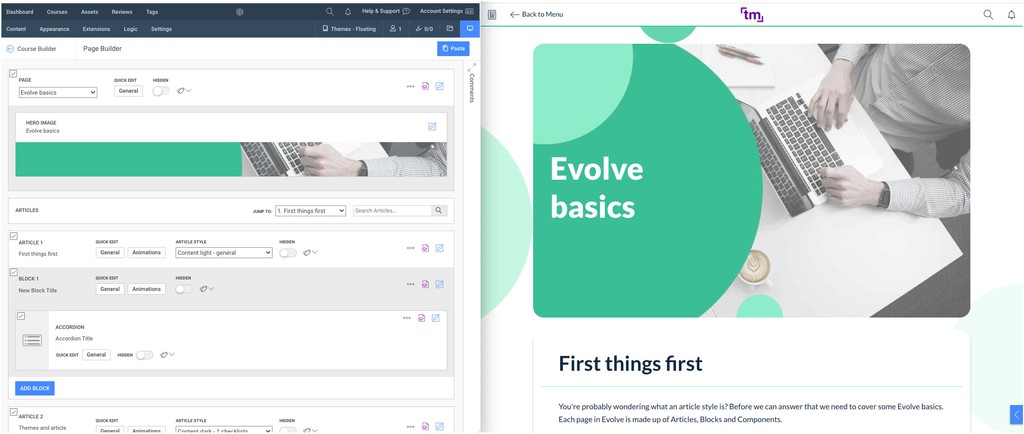Click the hero image thumbnail in the builder

pyautogui.click(x=231, y=159)
